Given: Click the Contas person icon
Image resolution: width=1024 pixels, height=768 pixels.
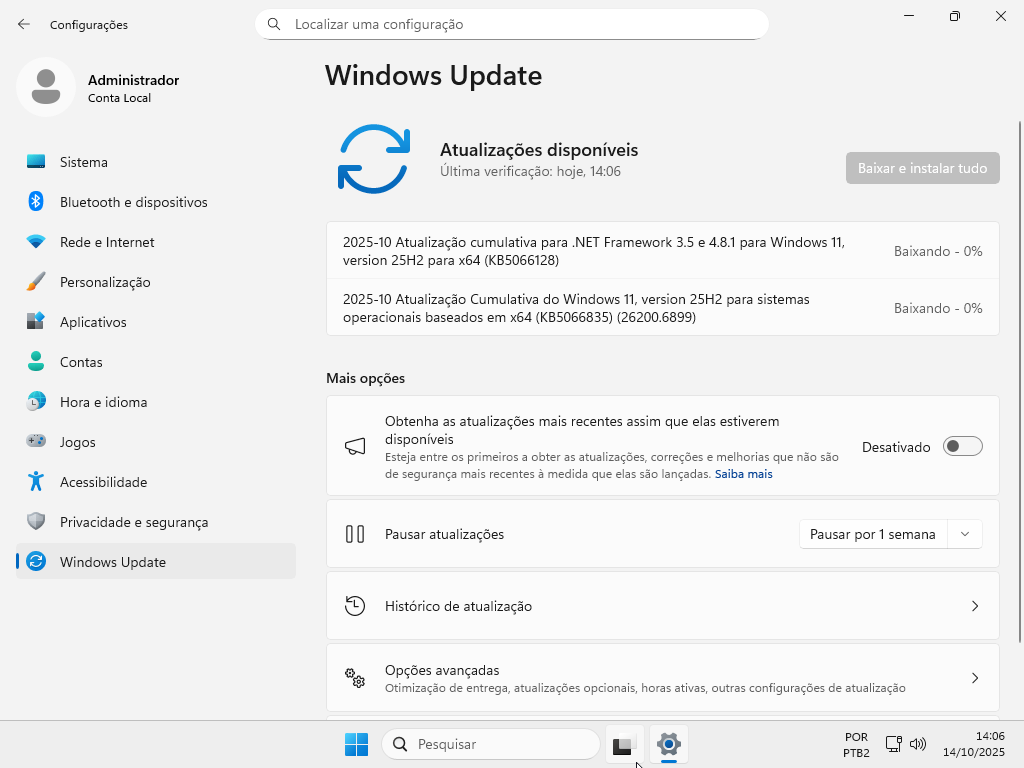Looking at the screenshot, I should (36, 361).
